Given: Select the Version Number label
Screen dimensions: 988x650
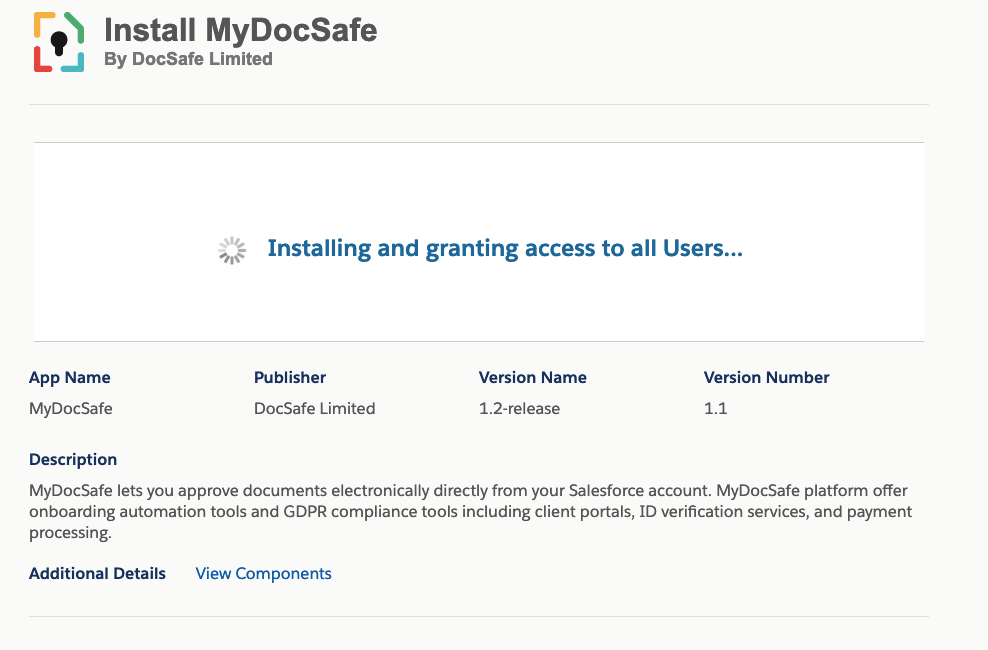Looking at the screenshot, I should click(766, 377).
